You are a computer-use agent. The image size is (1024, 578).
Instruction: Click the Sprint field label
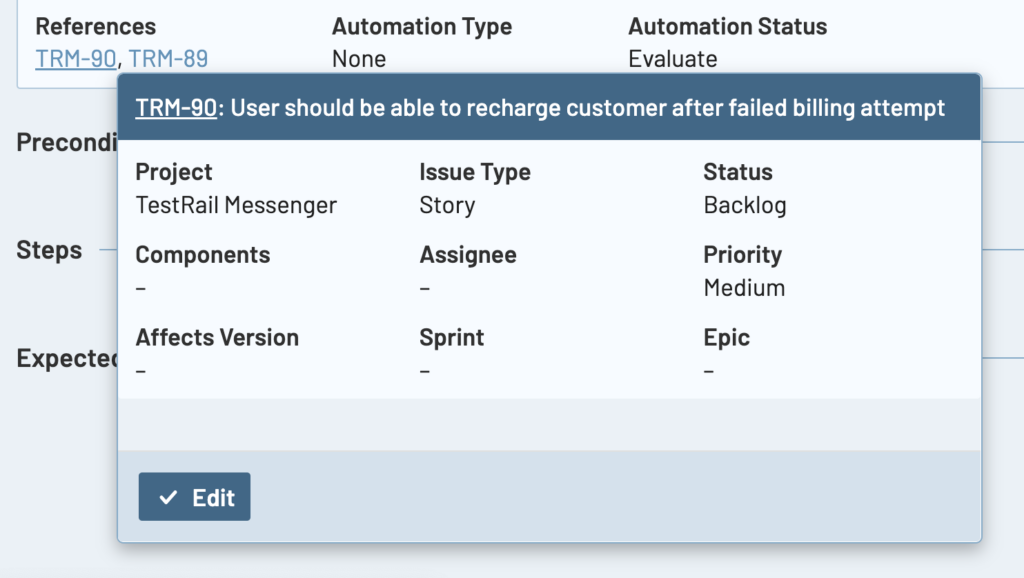[451, 338]
